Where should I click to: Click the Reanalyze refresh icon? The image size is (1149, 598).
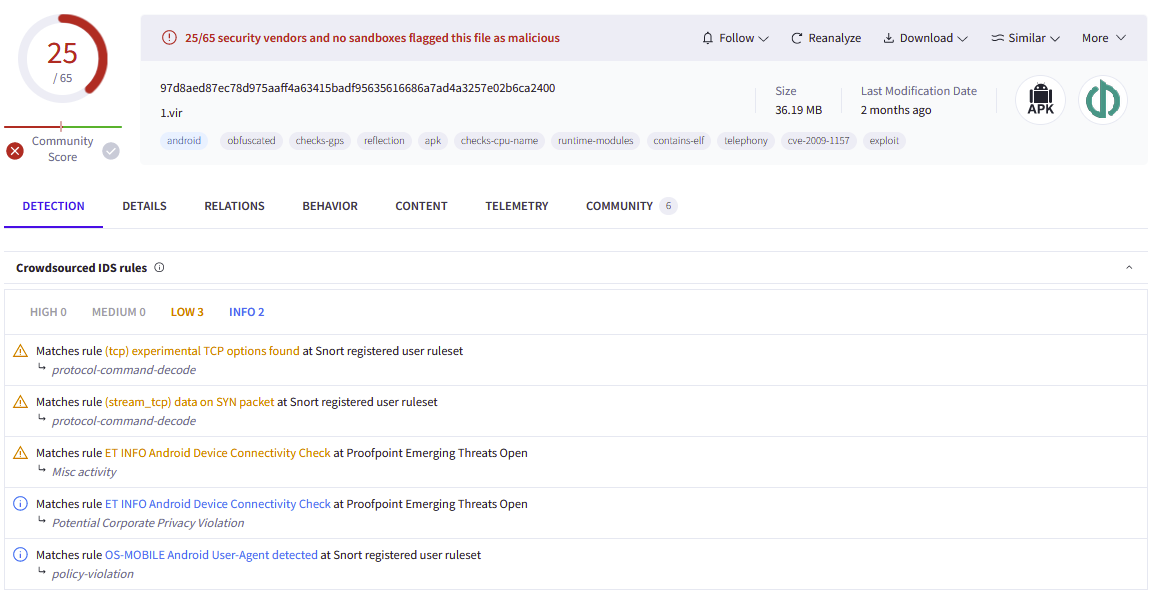797,38
